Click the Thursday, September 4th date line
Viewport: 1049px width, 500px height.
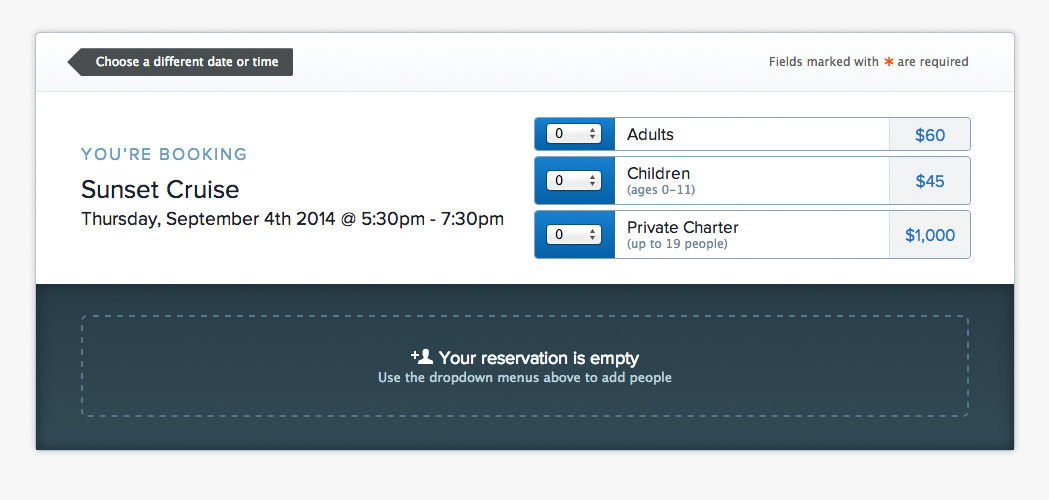coord(292,220)
